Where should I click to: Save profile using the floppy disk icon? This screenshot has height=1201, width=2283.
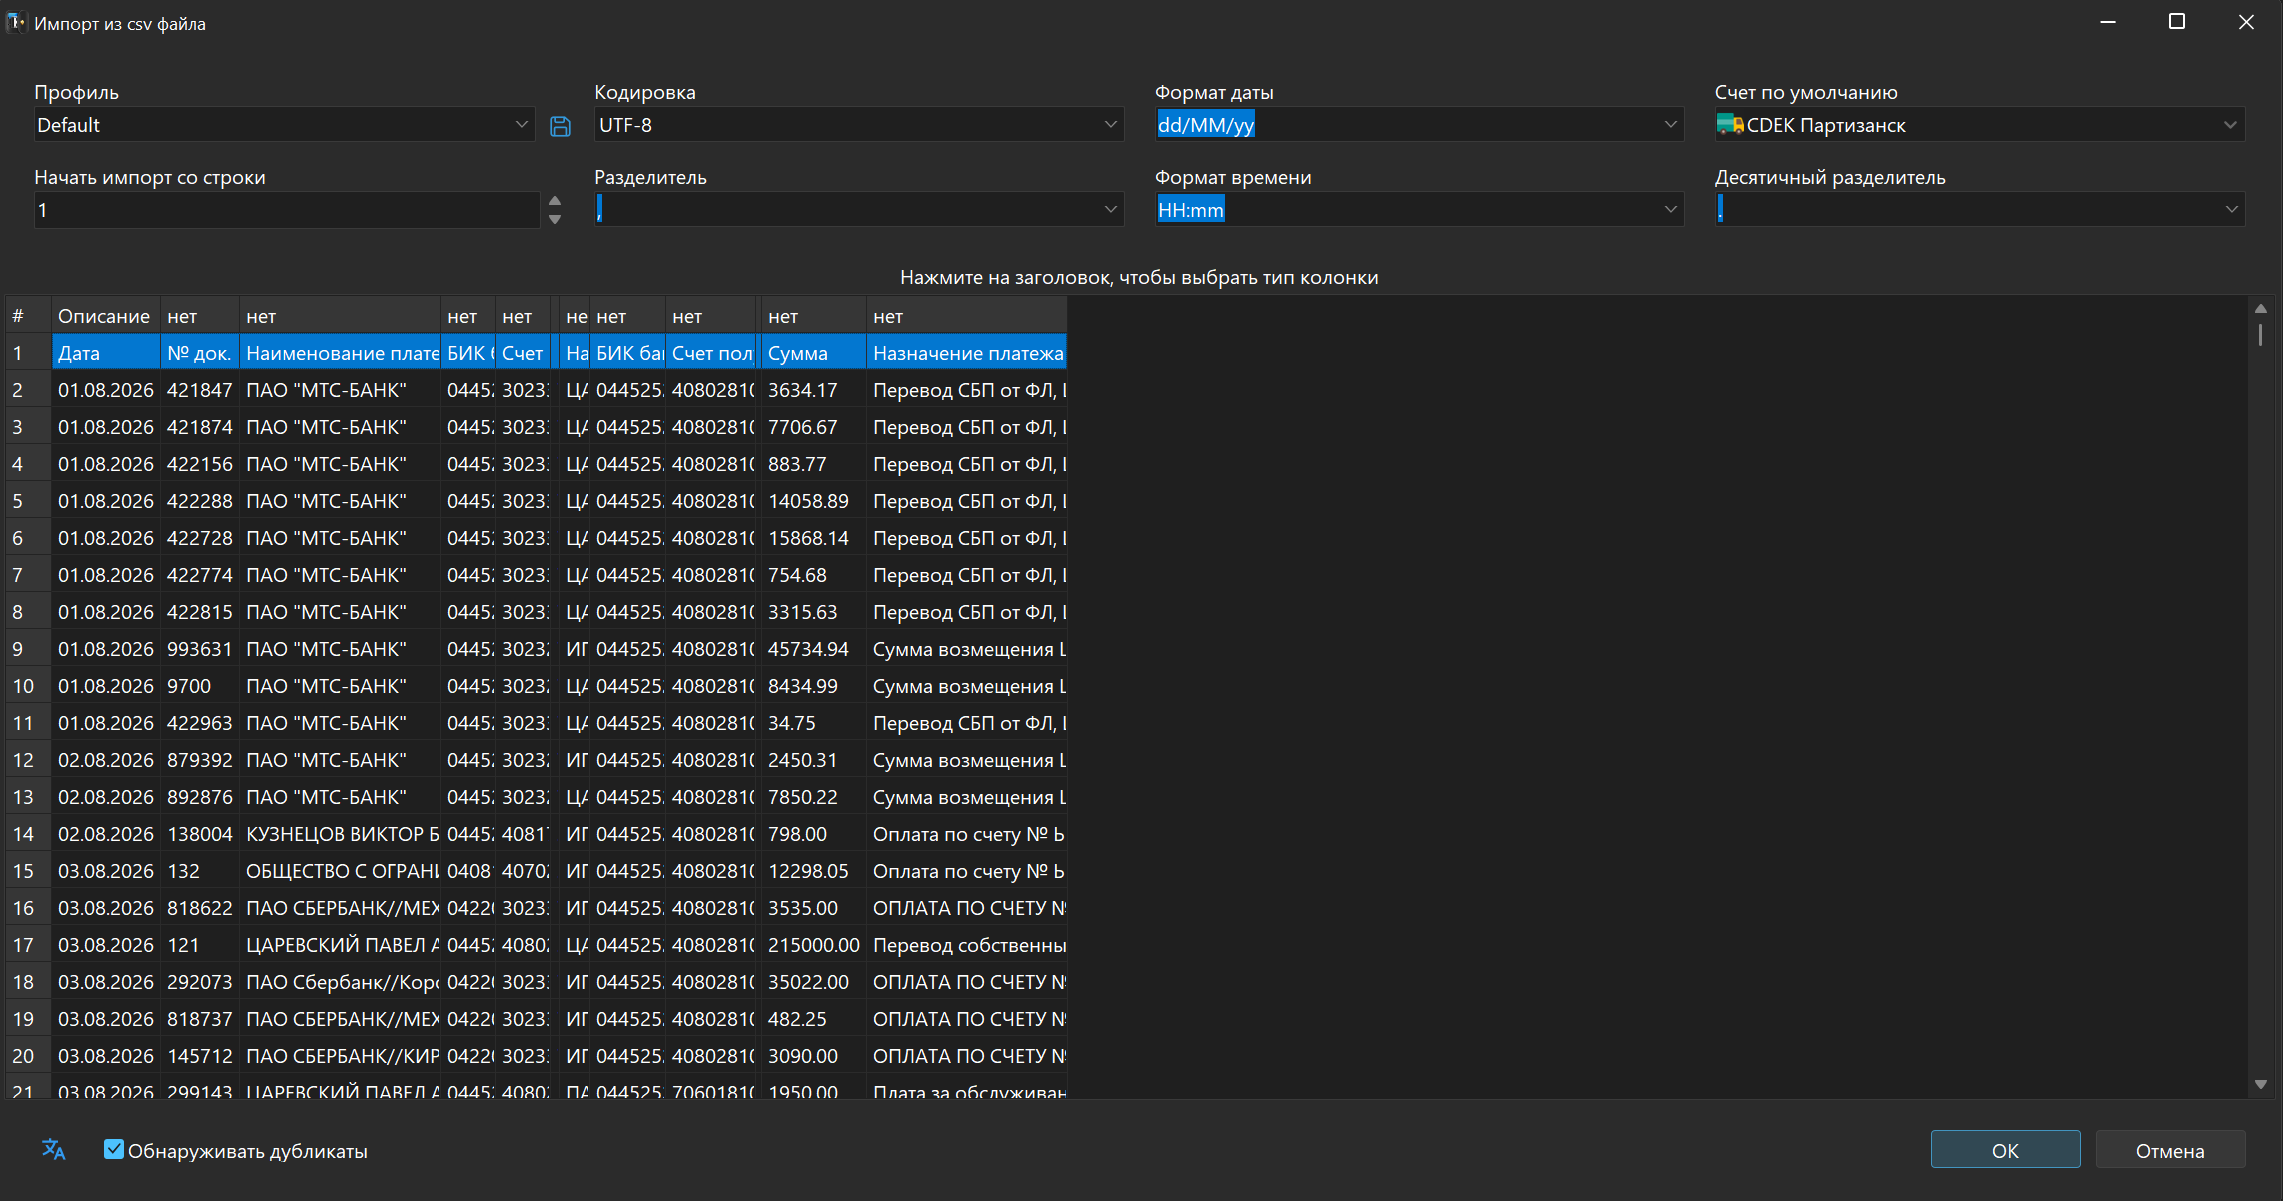pos(560,126)
